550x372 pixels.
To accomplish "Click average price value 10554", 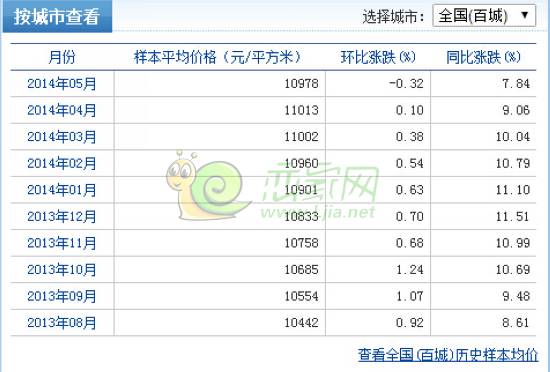I will coord(301,296).
